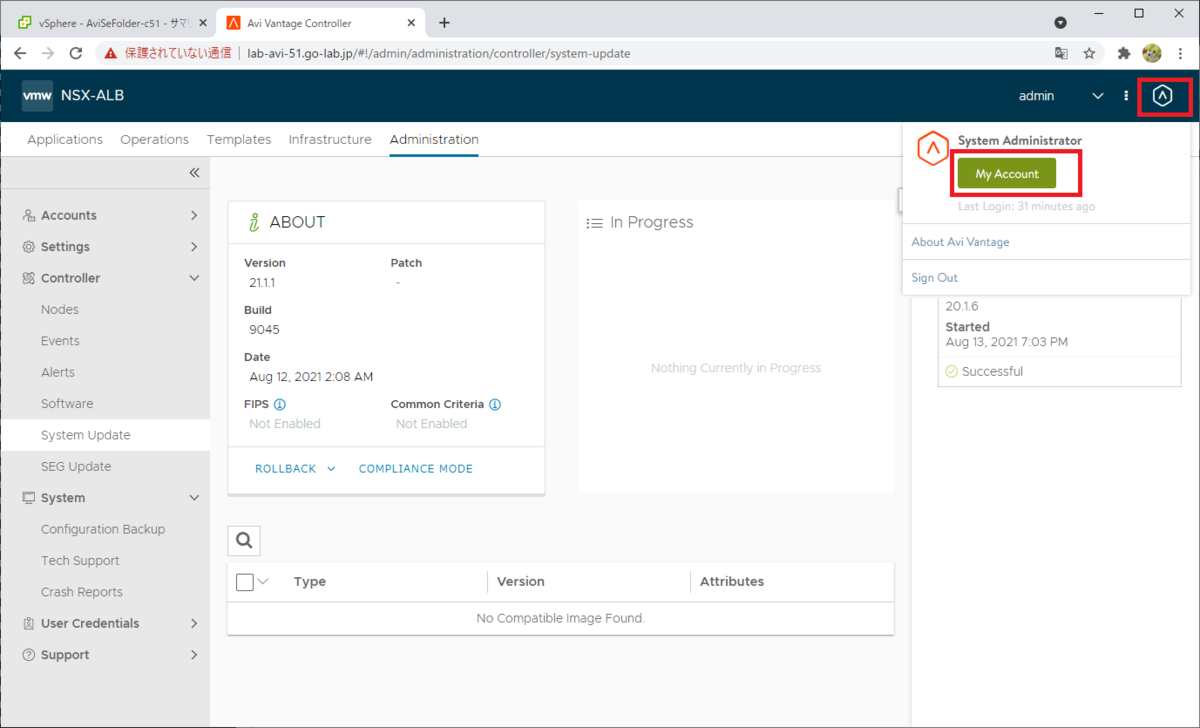Toggle the select-all checkbox in image table
Screen dimensions: 1200x728
pyautogui.click(x=245, y=582)
